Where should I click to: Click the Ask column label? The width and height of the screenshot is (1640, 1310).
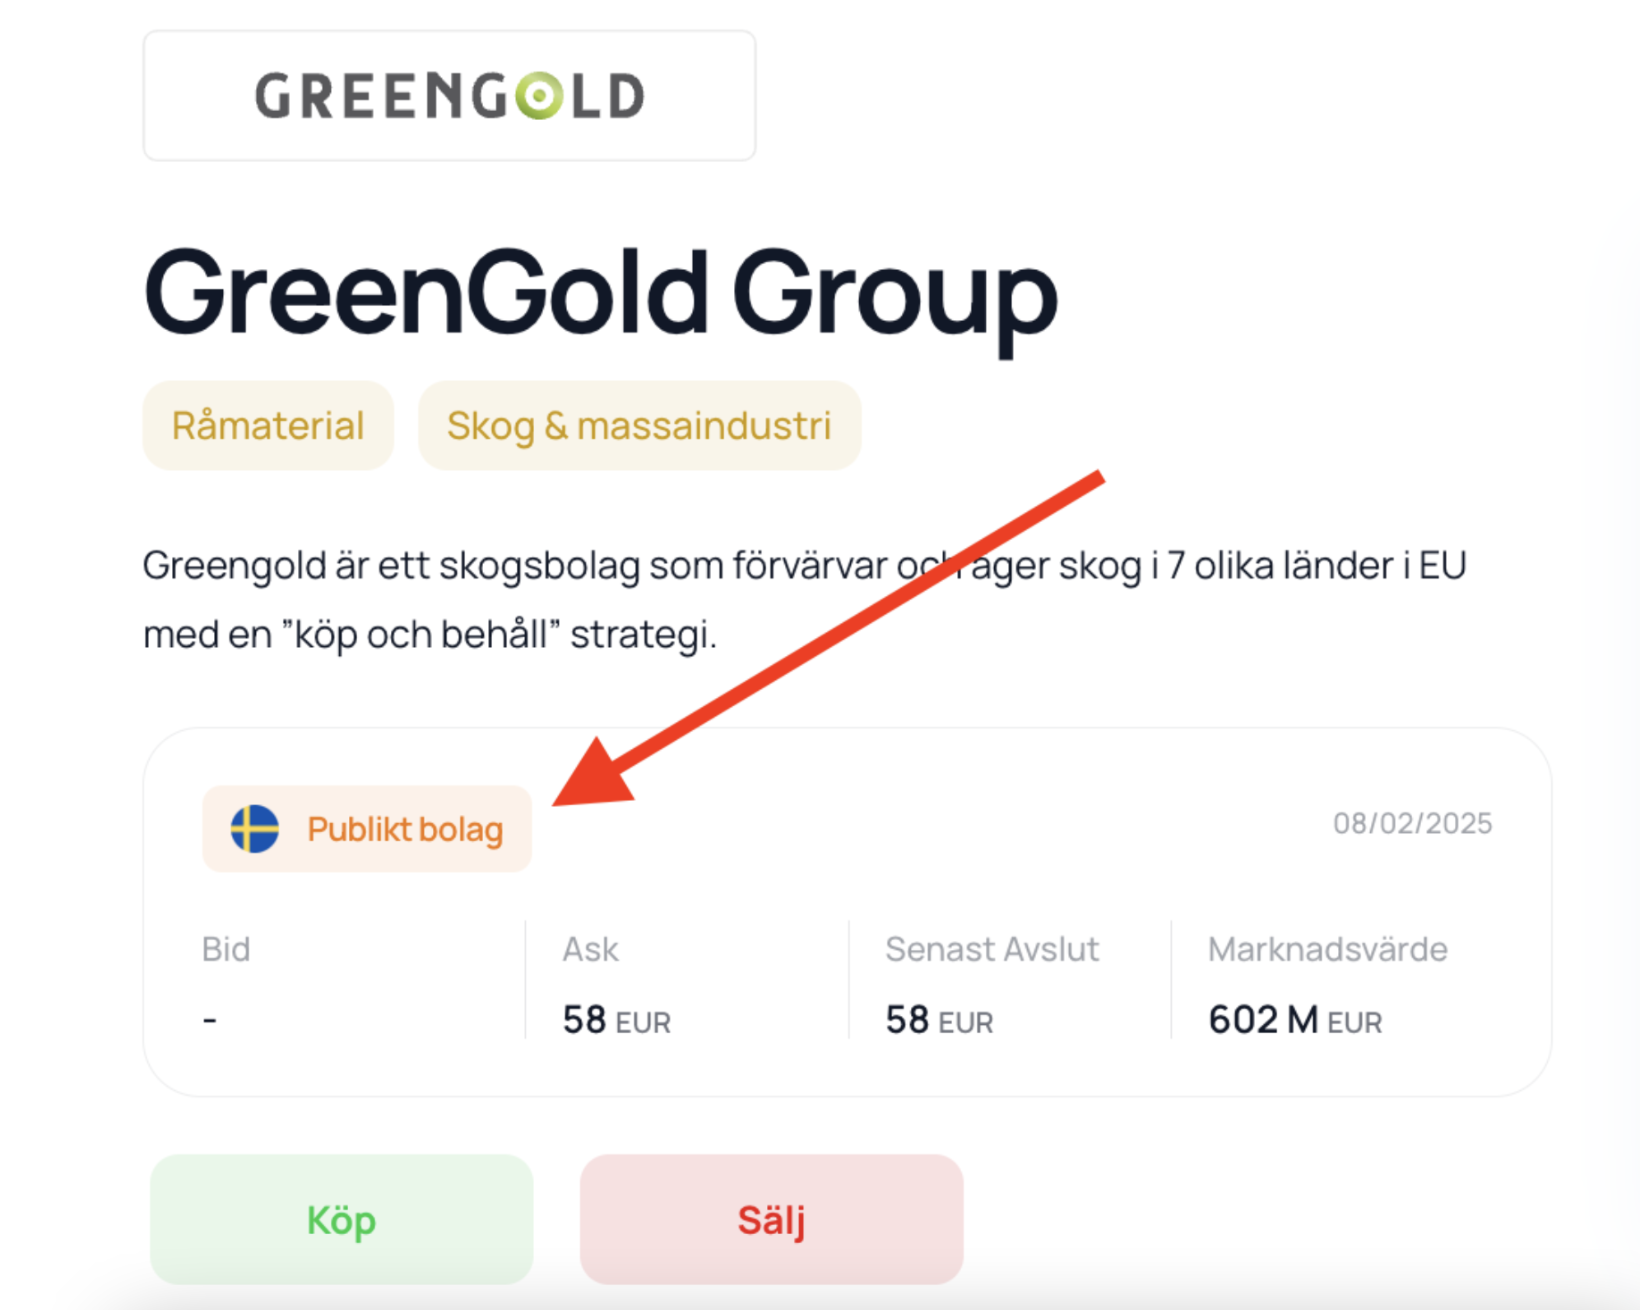tap(590, 949)
